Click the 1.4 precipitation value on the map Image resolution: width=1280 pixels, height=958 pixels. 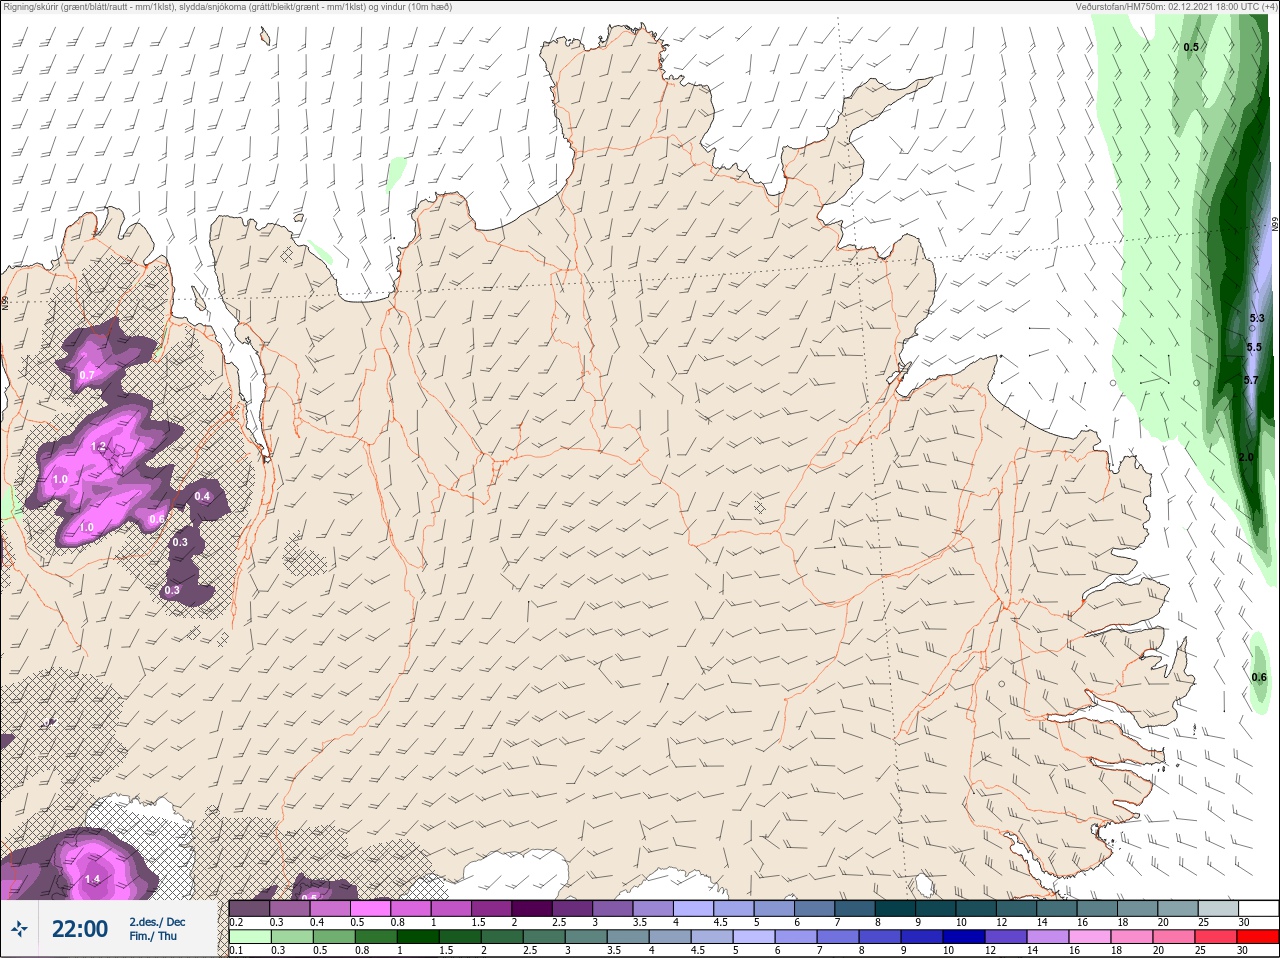93,880
